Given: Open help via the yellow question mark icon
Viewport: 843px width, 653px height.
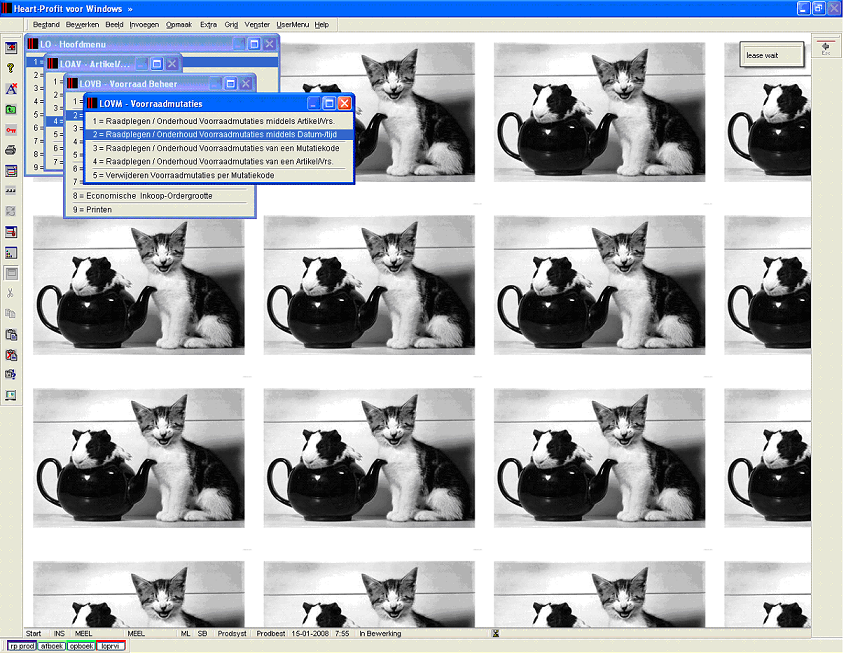Looking at the screenshot, I should tap(11, 68).
